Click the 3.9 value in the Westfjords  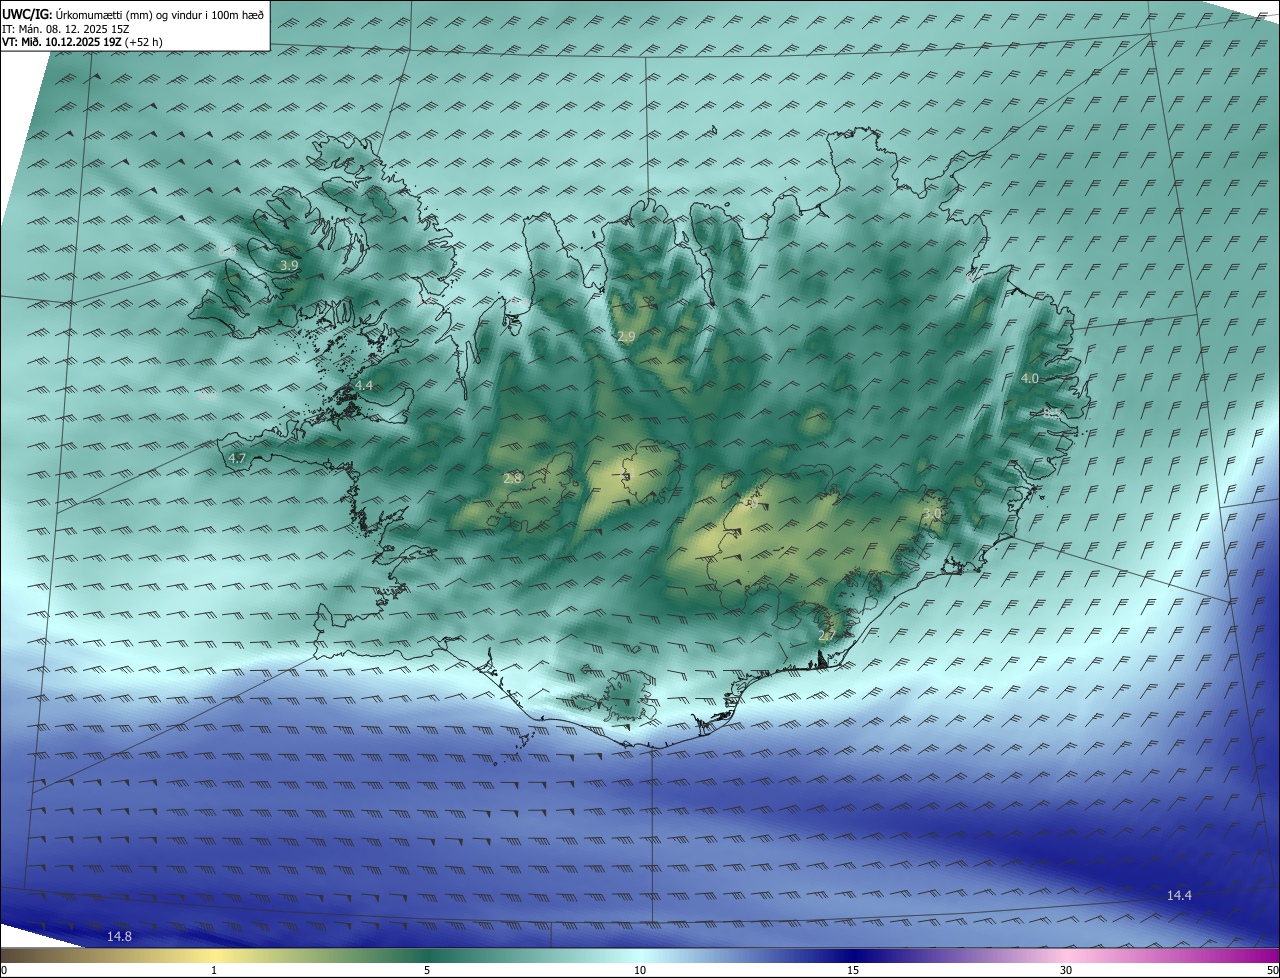click(x=289, y=265)
